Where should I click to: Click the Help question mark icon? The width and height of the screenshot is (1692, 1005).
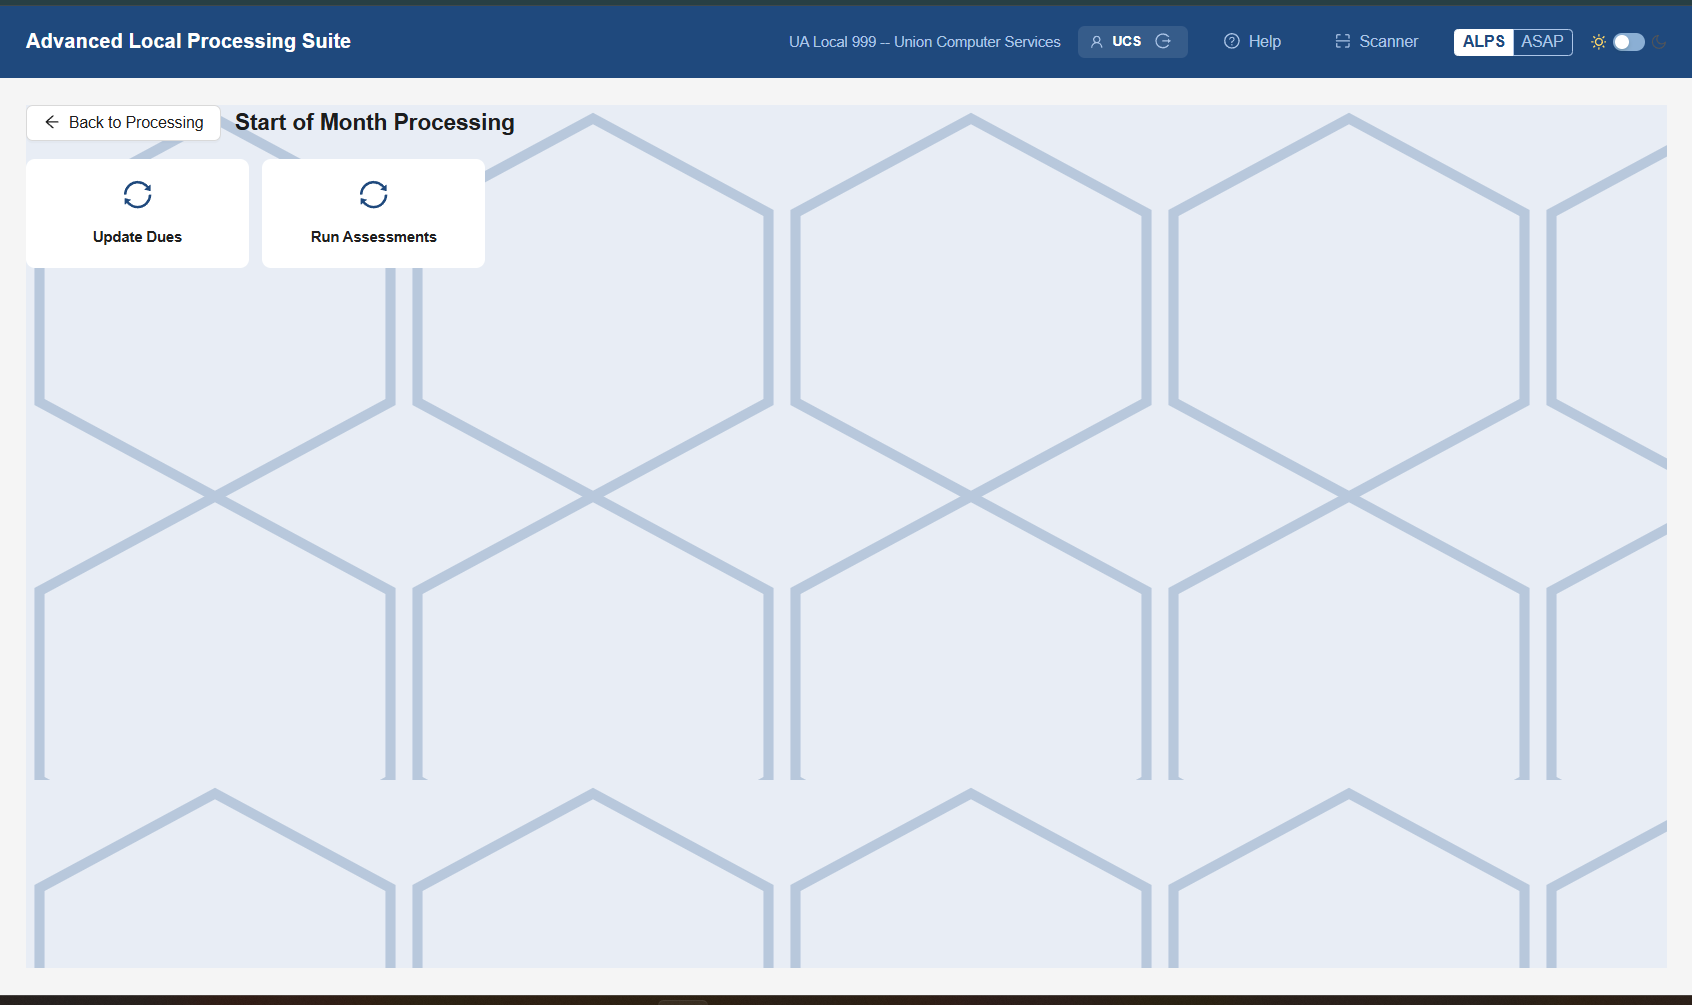point(1232,41)
